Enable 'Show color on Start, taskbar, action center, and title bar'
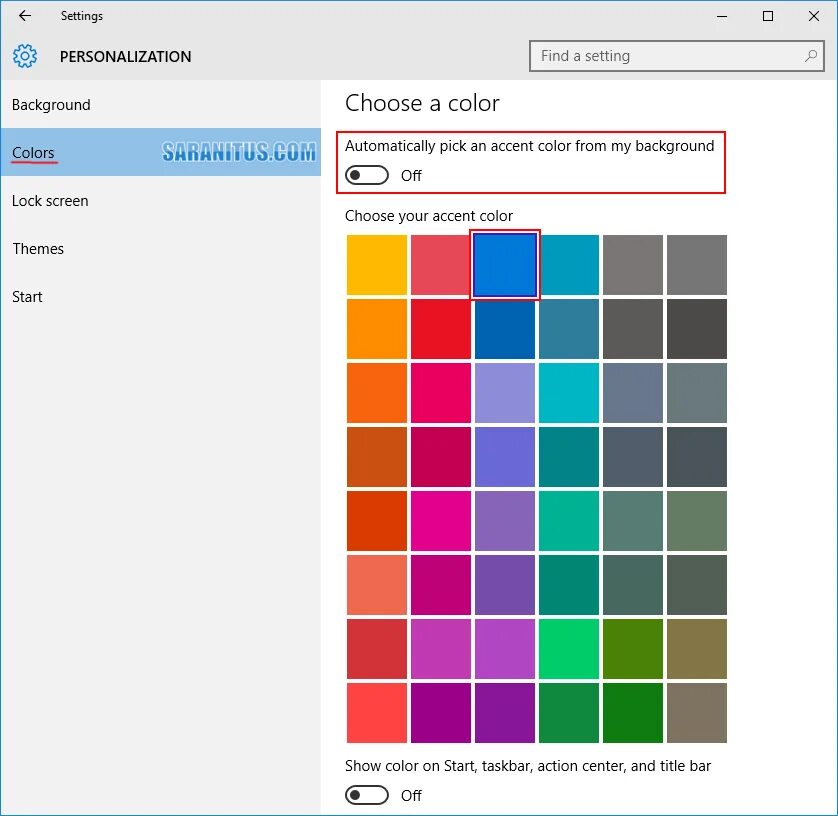Viewport: 838px width, 816px height. 366,795
